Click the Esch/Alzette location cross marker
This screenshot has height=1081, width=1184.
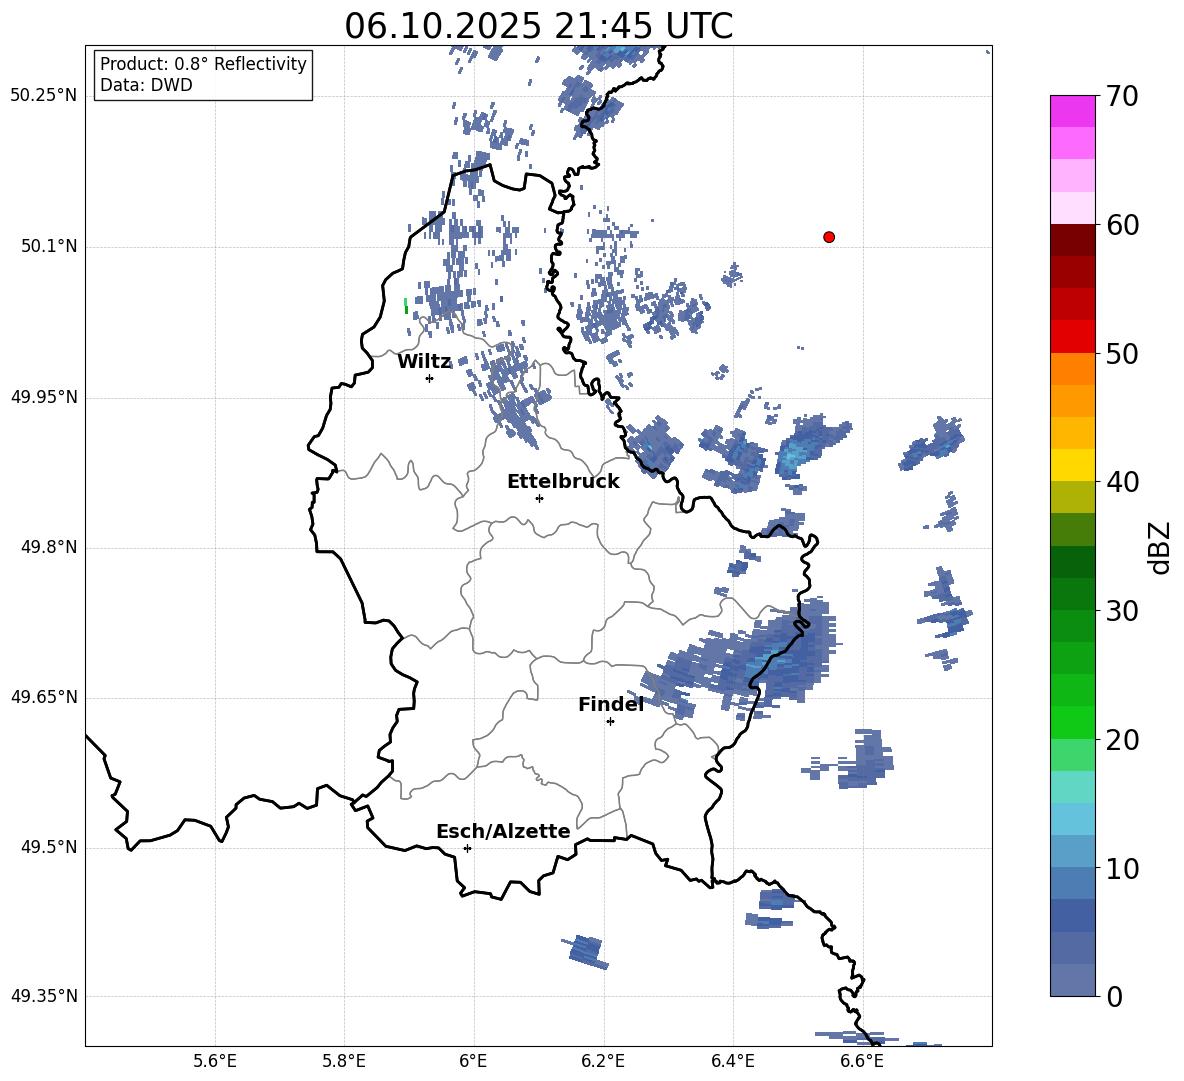467,848
